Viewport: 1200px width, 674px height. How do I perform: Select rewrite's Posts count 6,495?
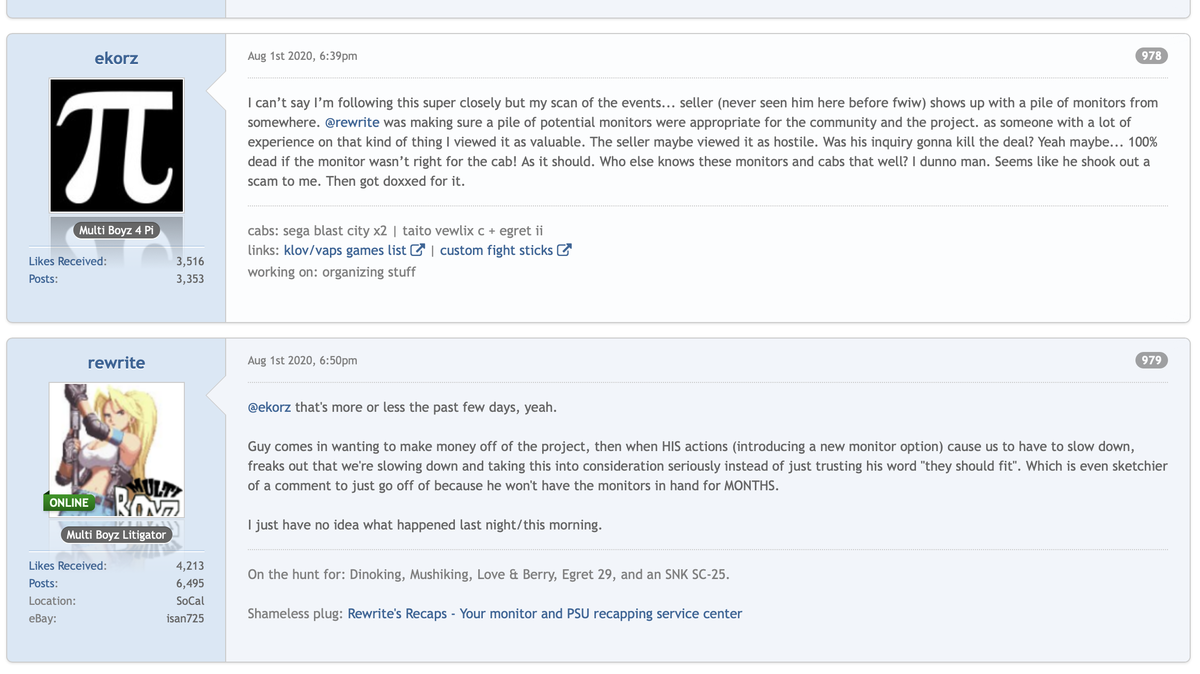coord(190,583)
